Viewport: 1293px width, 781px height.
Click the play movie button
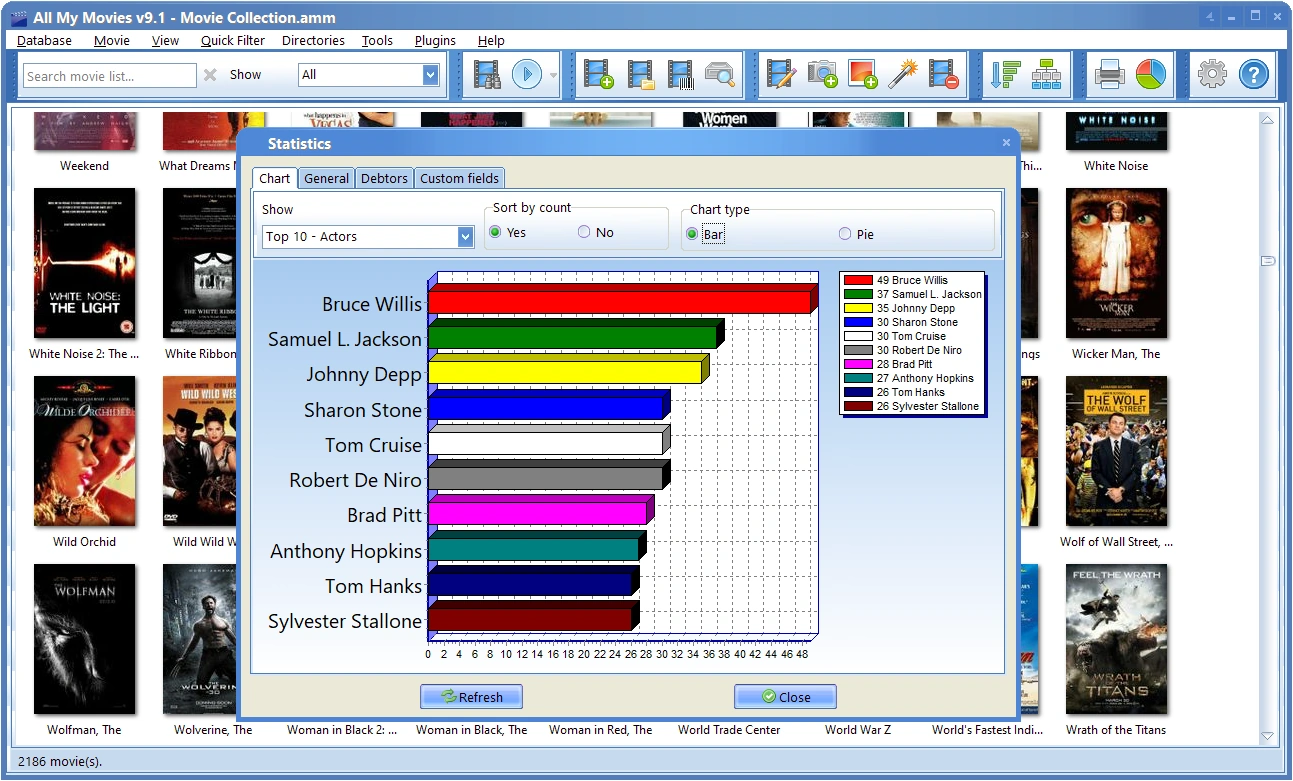tap(526, 75)
